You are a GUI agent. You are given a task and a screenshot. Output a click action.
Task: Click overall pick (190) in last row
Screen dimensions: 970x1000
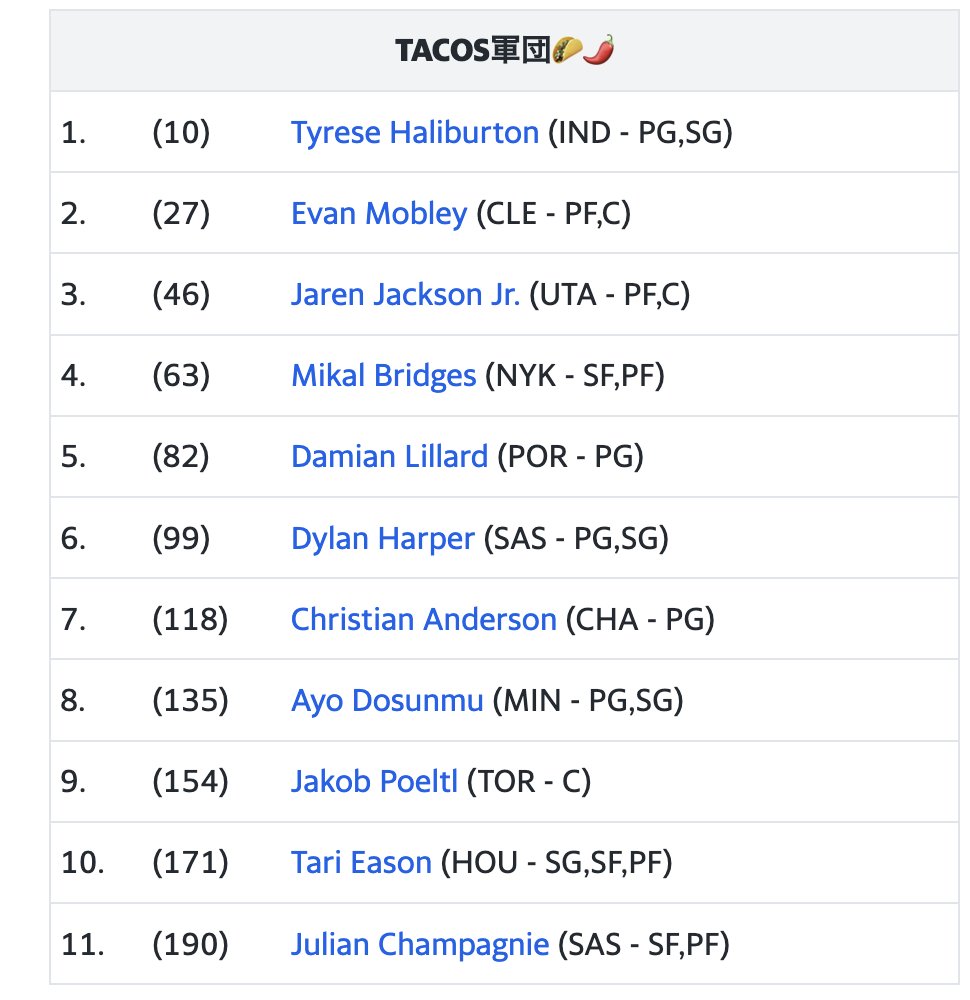[x=190, y=944]
